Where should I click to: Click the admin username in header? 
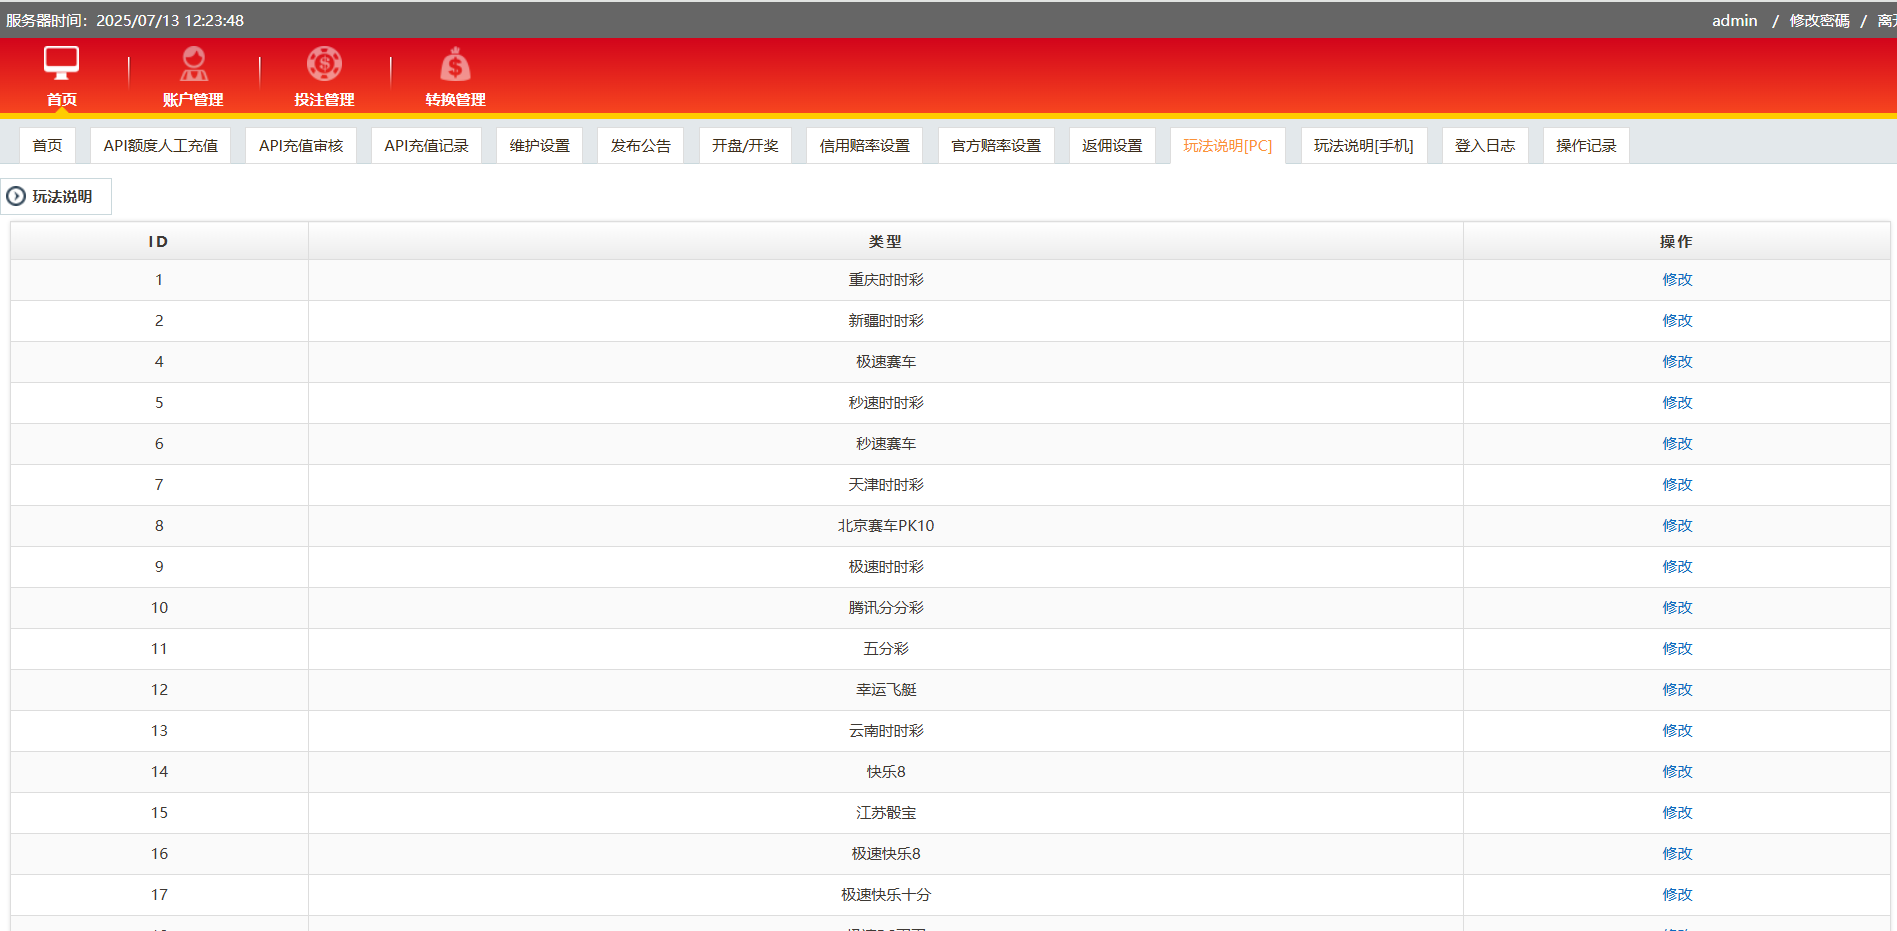point(1734,21)
